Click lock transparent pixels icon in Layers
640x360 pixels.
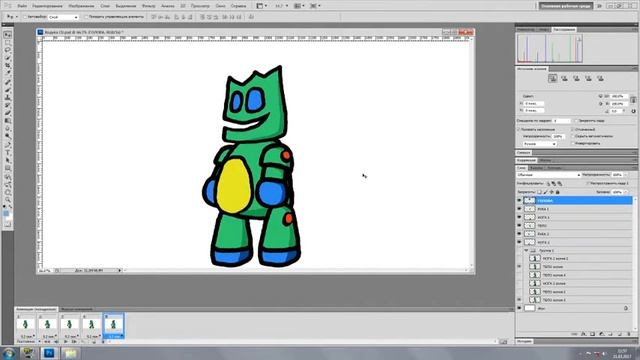540,192
